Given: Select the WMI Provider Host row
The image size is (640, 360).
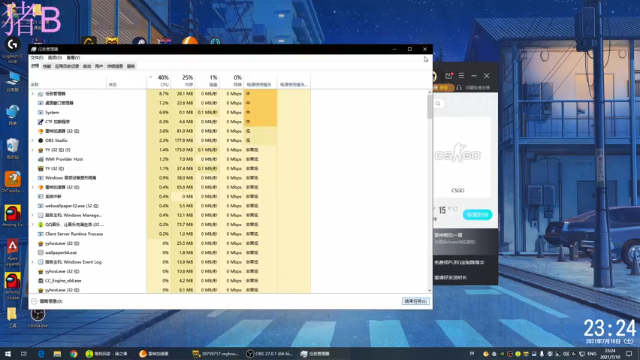Looking at the screenshot, I should pos(169,159).
